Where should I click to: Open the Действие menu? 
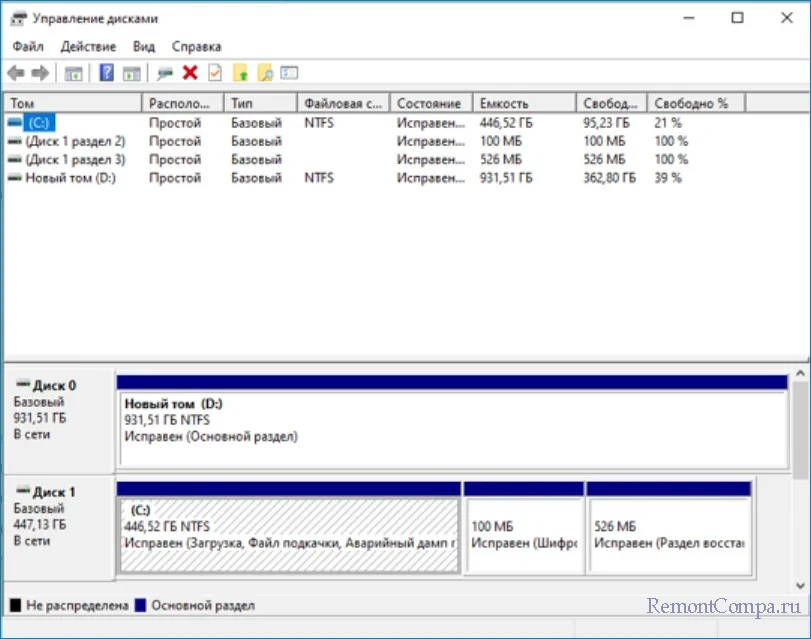click(88, 46)
